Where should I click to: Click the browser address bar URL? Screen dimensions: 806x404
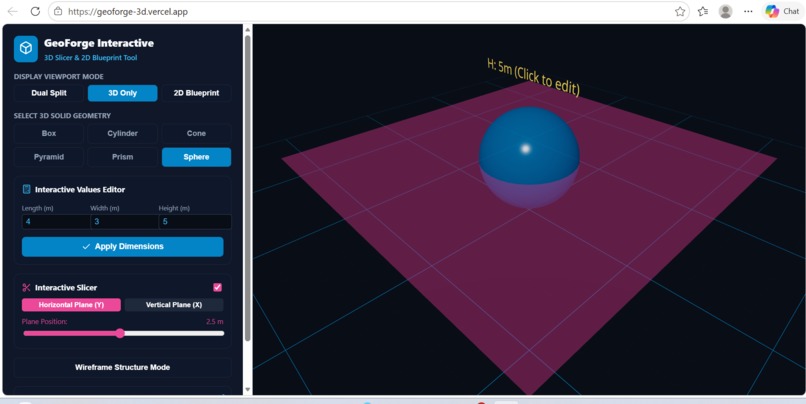tap(127, 11)
